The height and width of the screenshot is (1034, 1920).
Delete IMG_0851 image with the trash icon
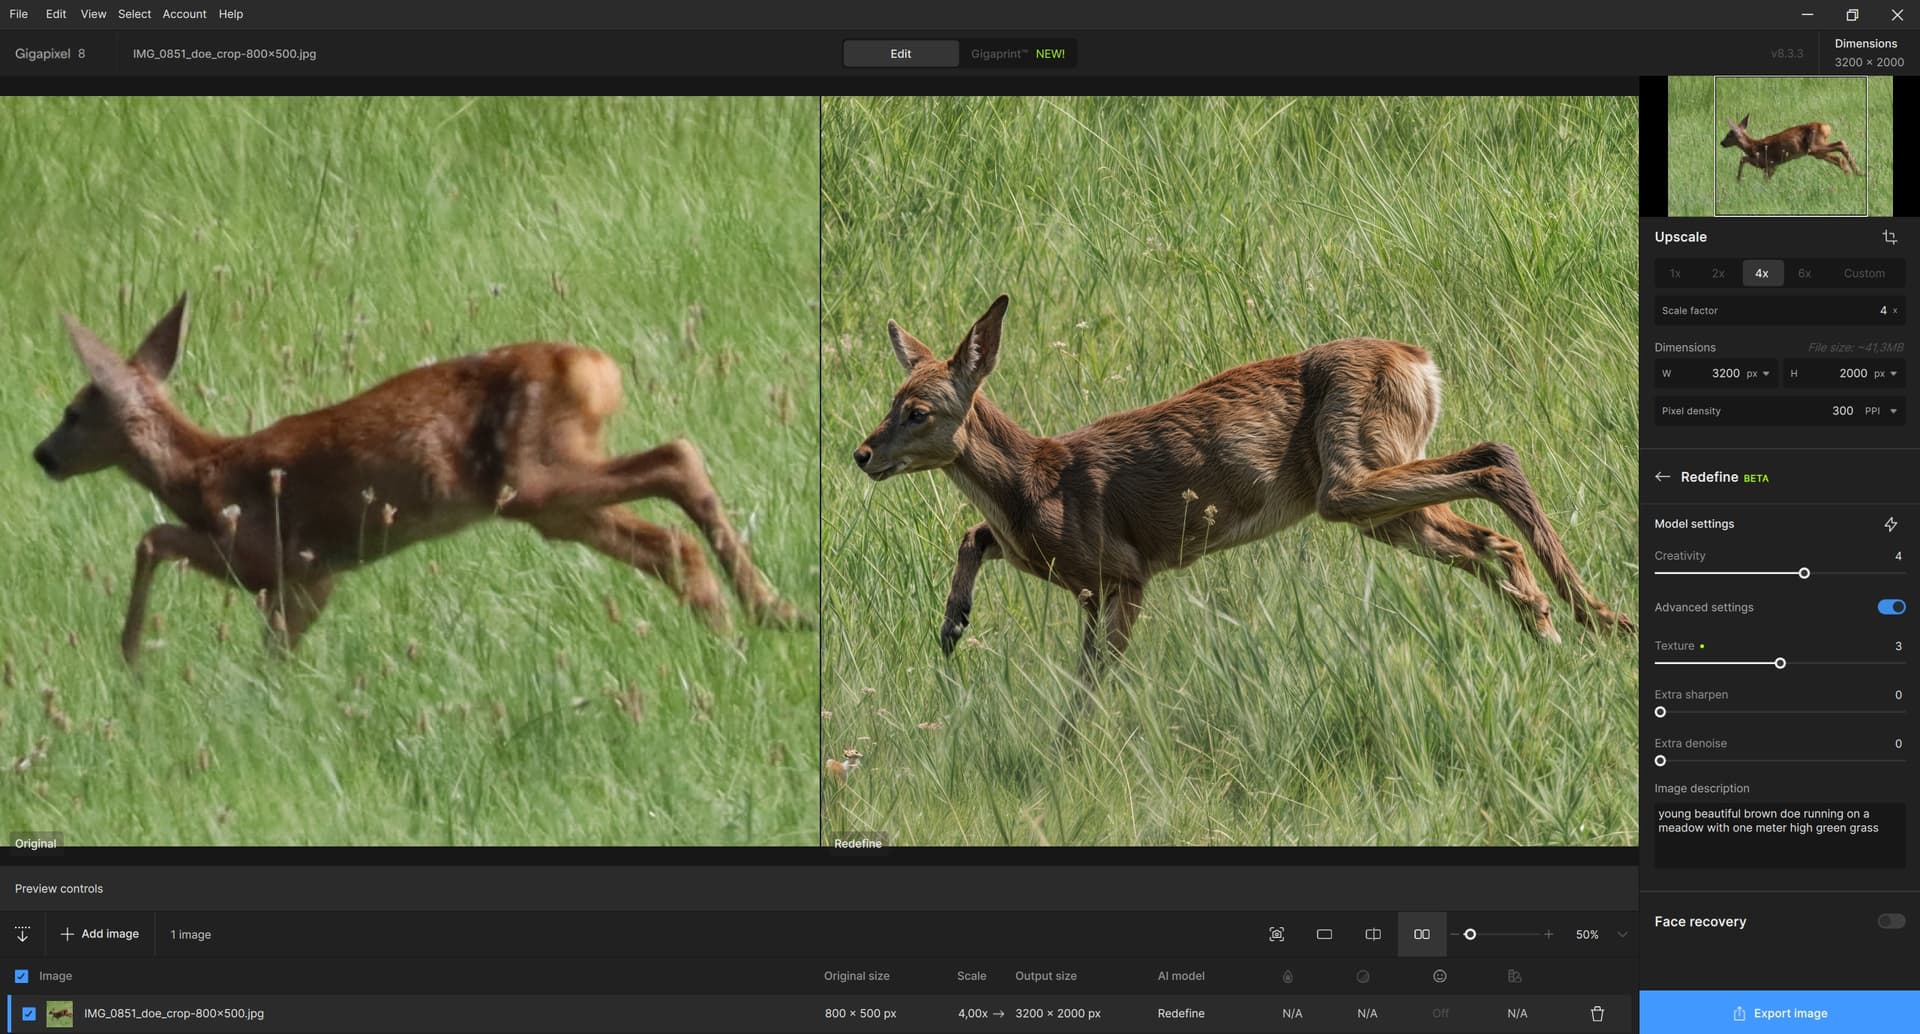[1597, 1013]
